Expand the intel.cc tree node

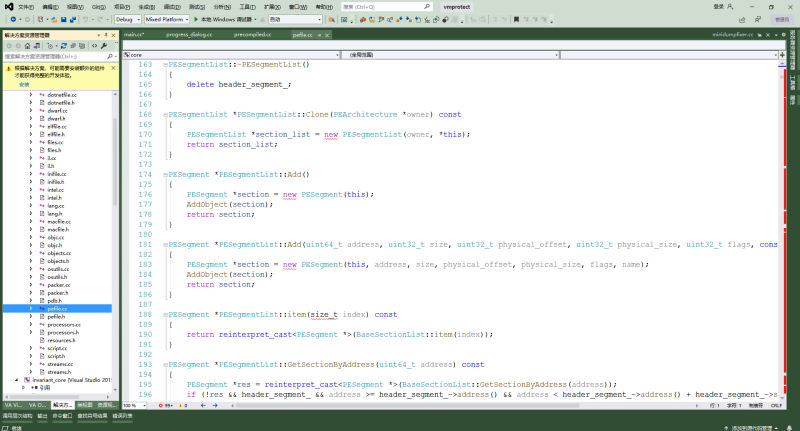tap(30, 190)
